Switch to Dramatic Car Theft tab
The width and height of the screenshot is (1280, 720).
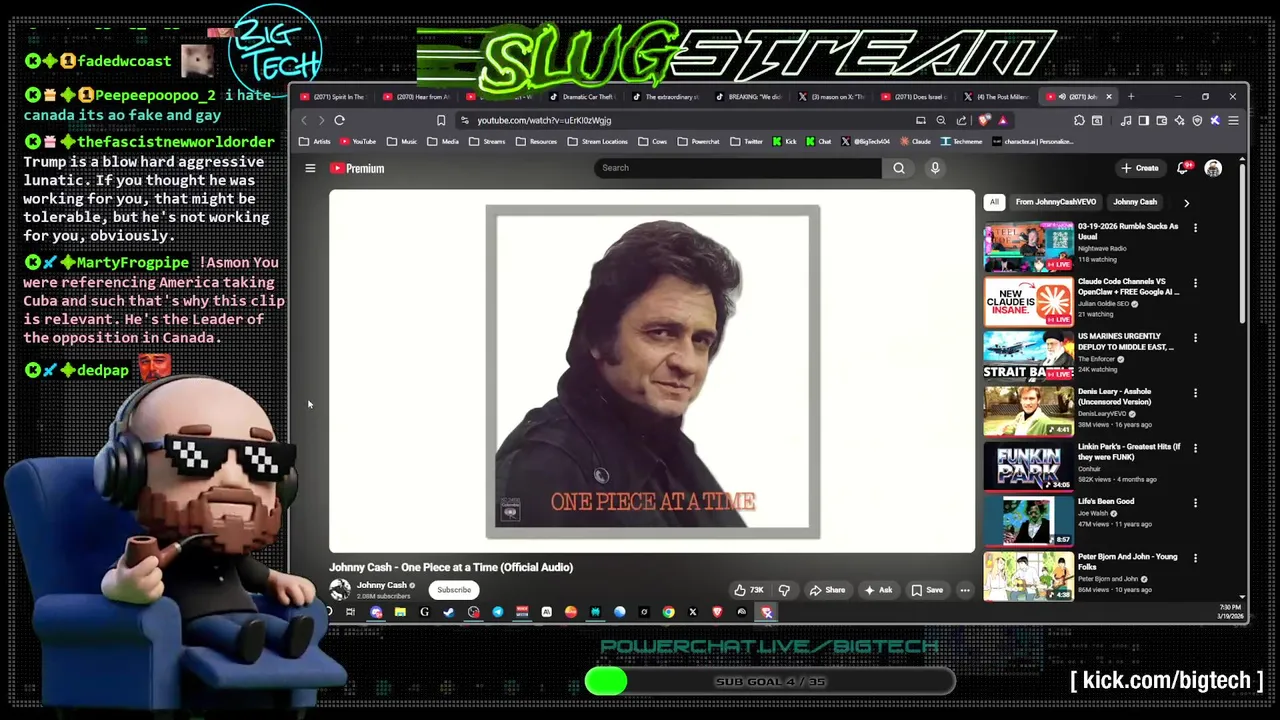pos(581,97)
